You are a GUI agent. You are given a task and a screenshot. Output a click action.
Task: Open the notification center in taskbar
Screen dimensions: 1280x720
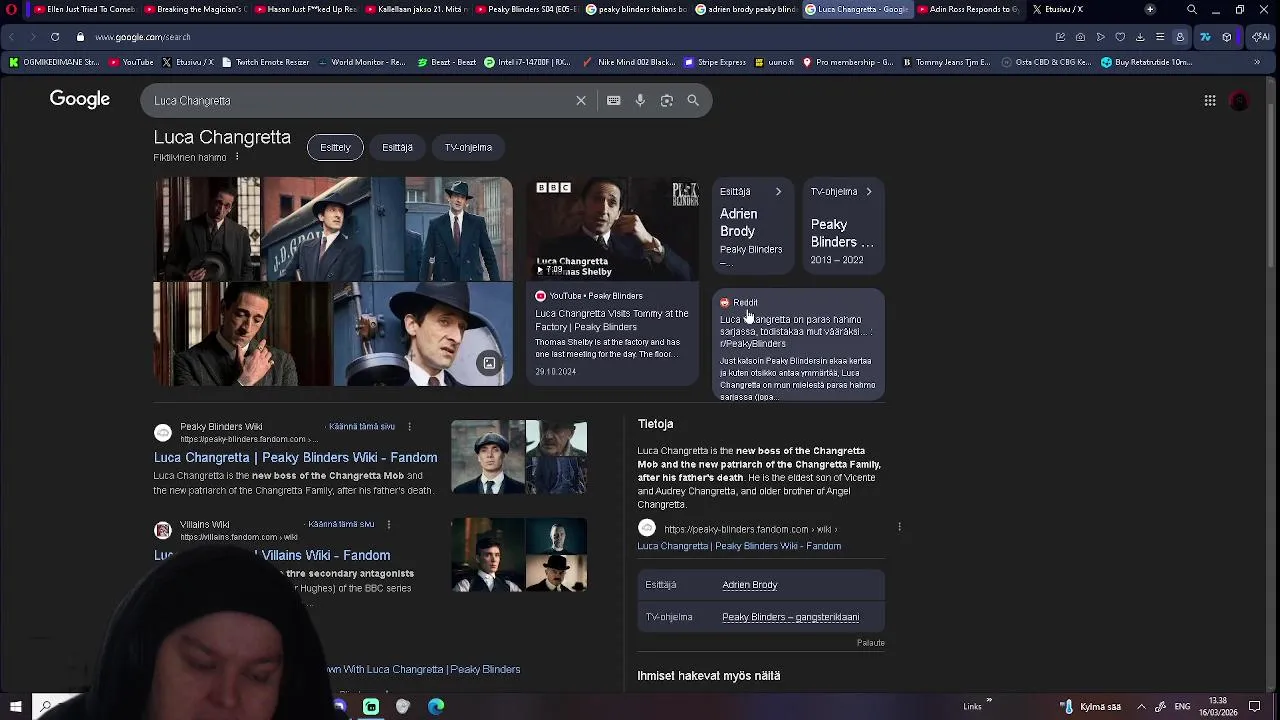click(x=1255, y=706)
